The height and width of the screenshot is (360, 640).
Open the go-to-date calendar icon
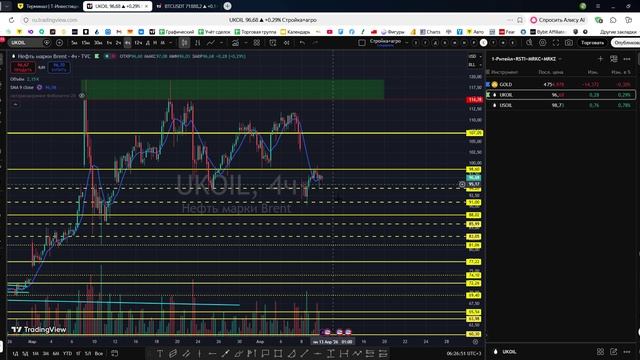pyautogui.click(x=115, y=353)
